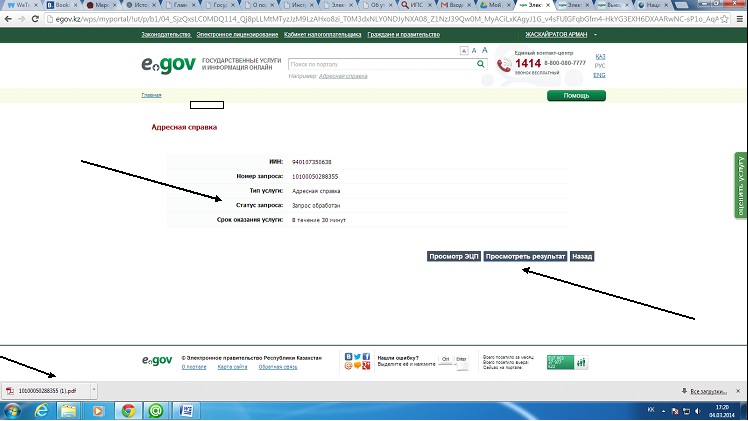Select the largest font size 'A' icon
This screenshot has height=421, width=748.
[x=485, y=49]
